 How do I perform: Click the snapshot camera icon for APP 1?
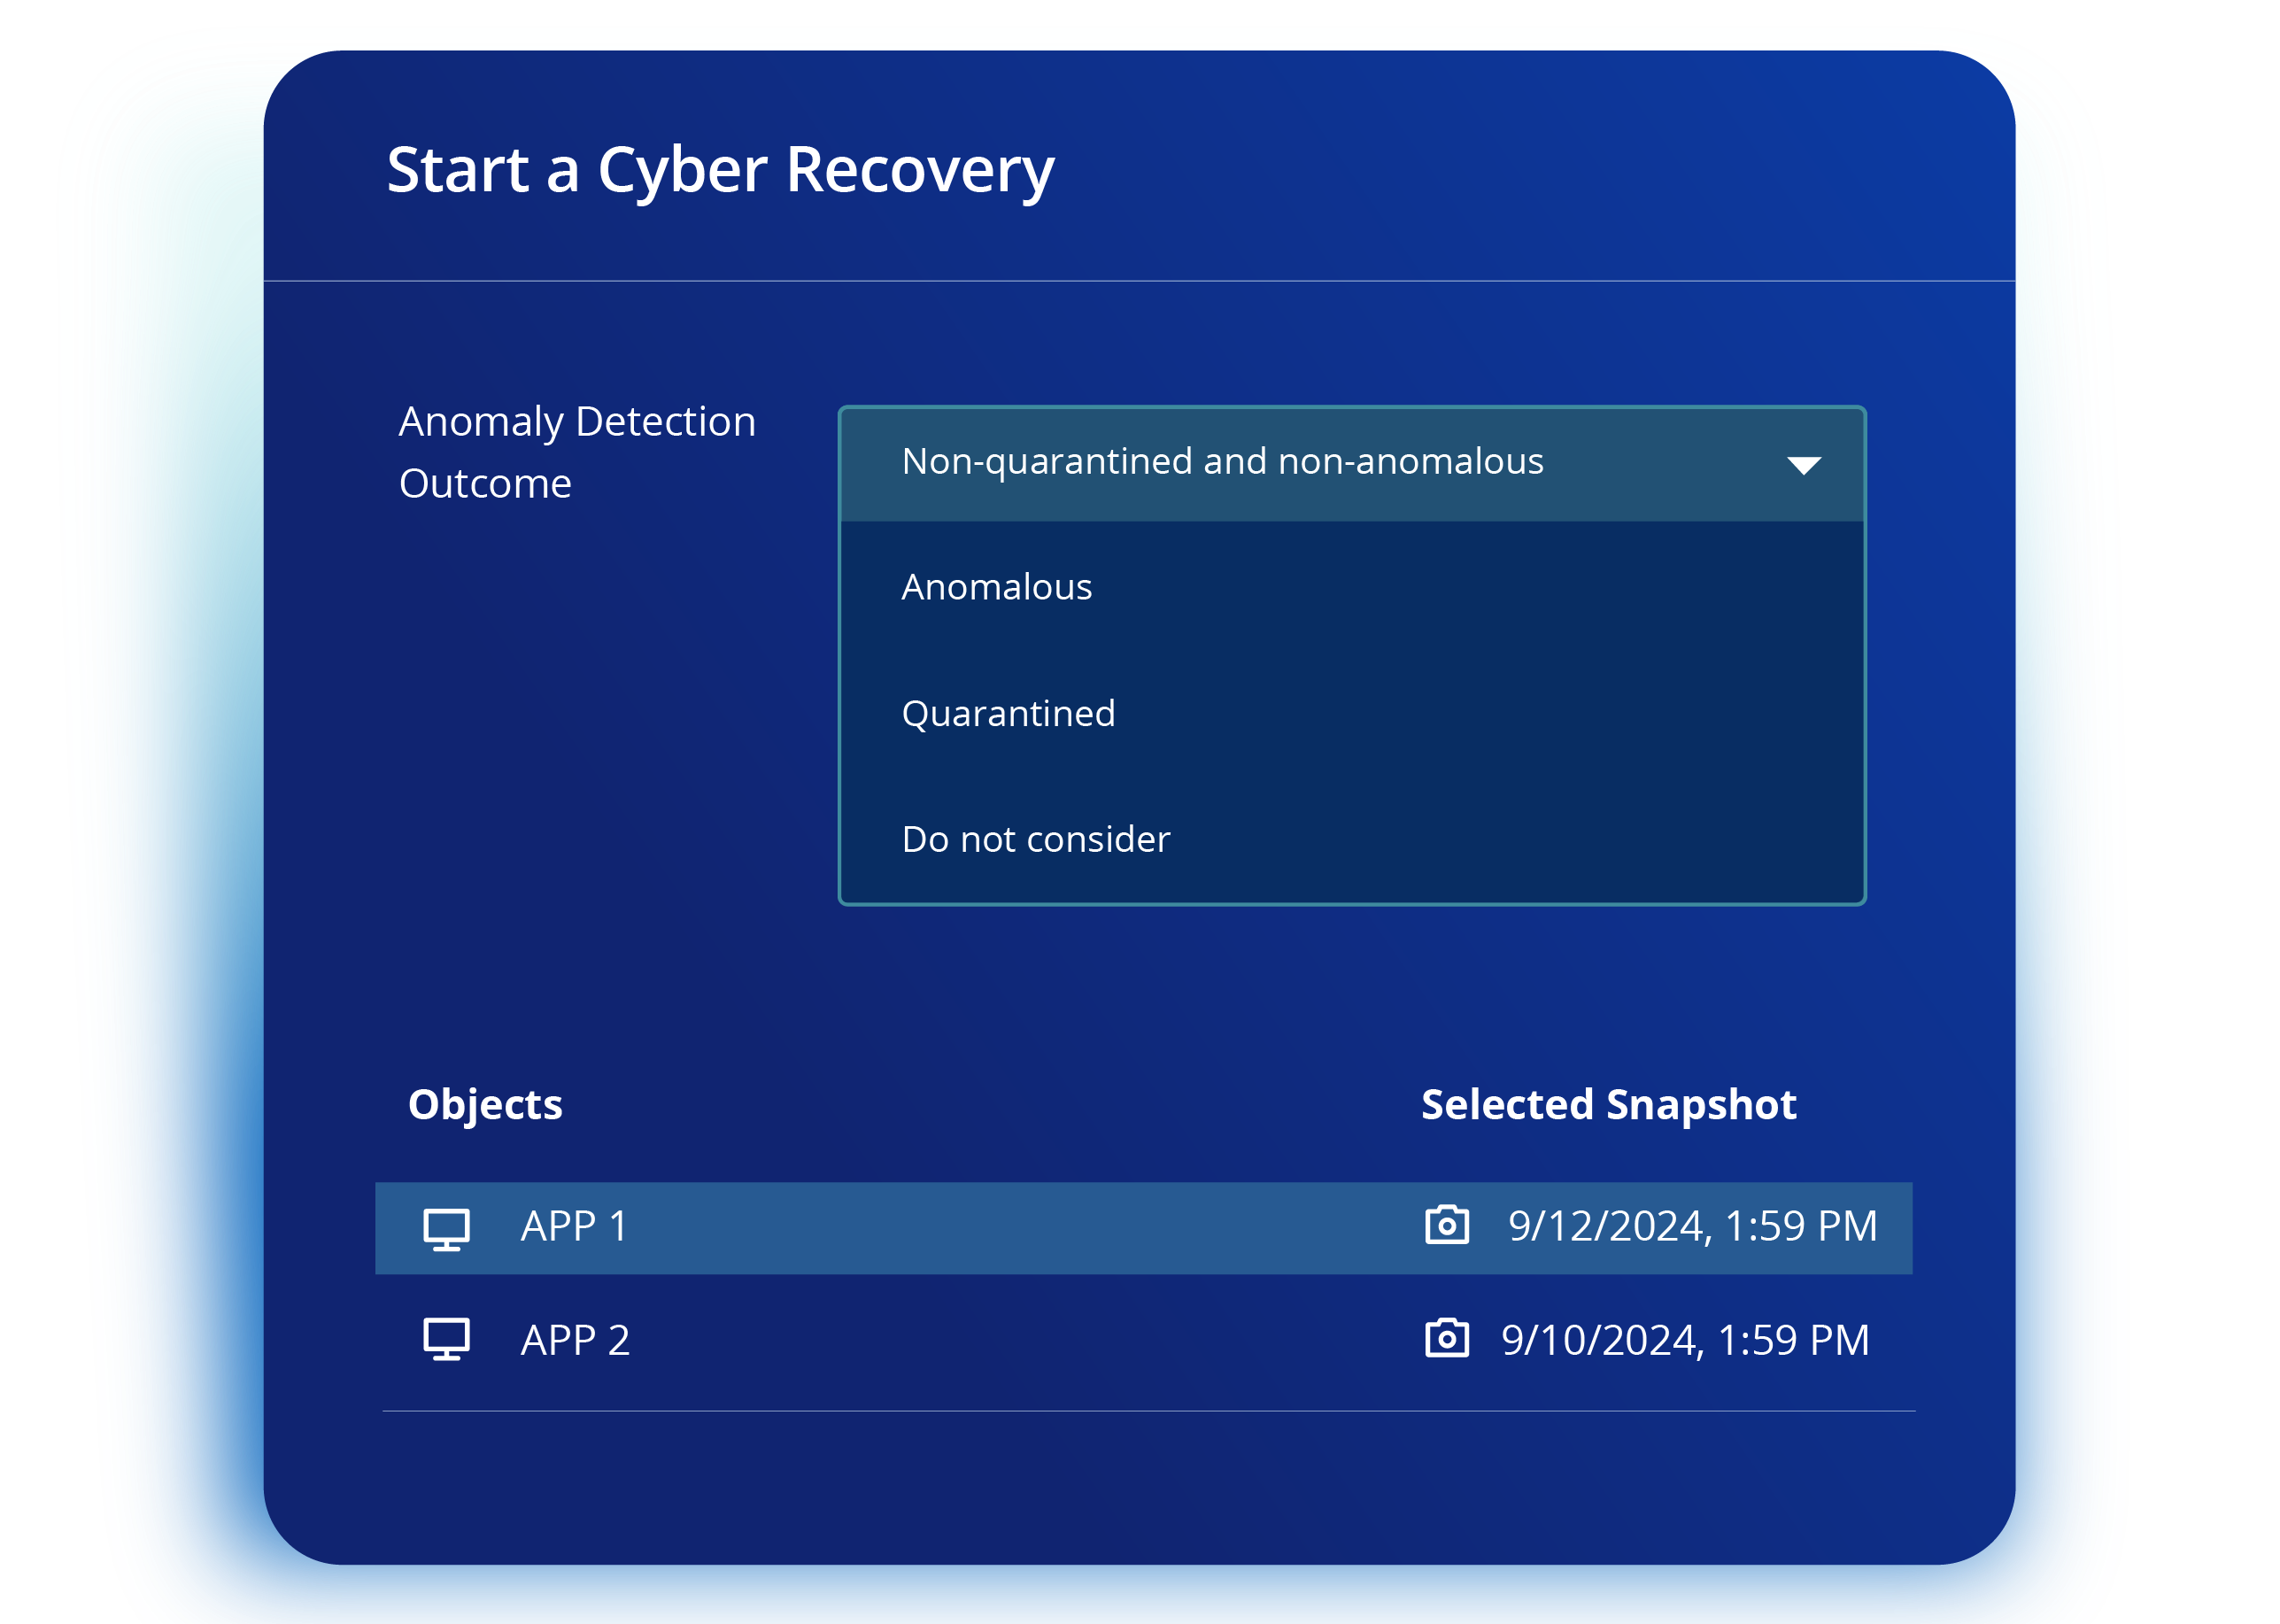tap(1446, 1225)
